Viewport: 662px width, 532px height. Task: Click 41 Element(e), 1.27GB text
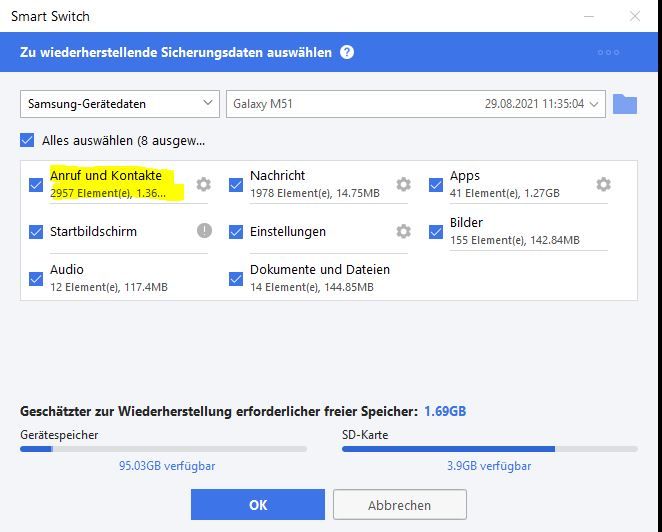[x=505, y=193]
